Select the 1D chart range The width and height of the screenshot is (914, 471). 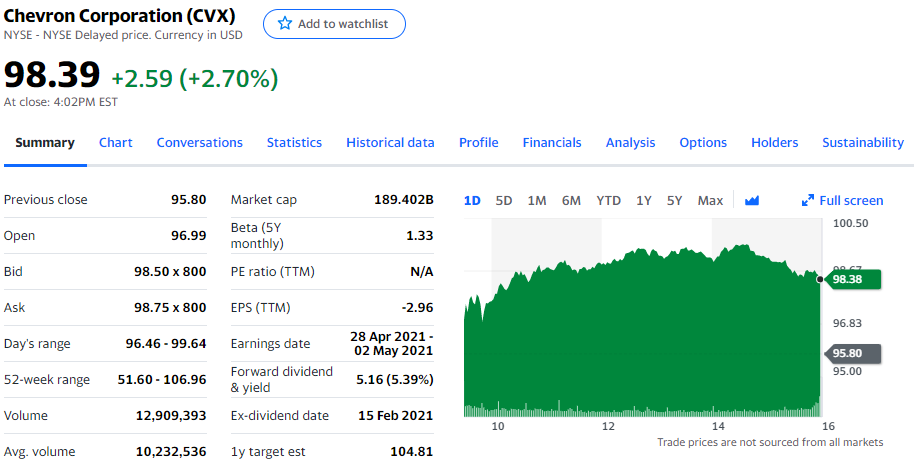click(x=472, y=201)
